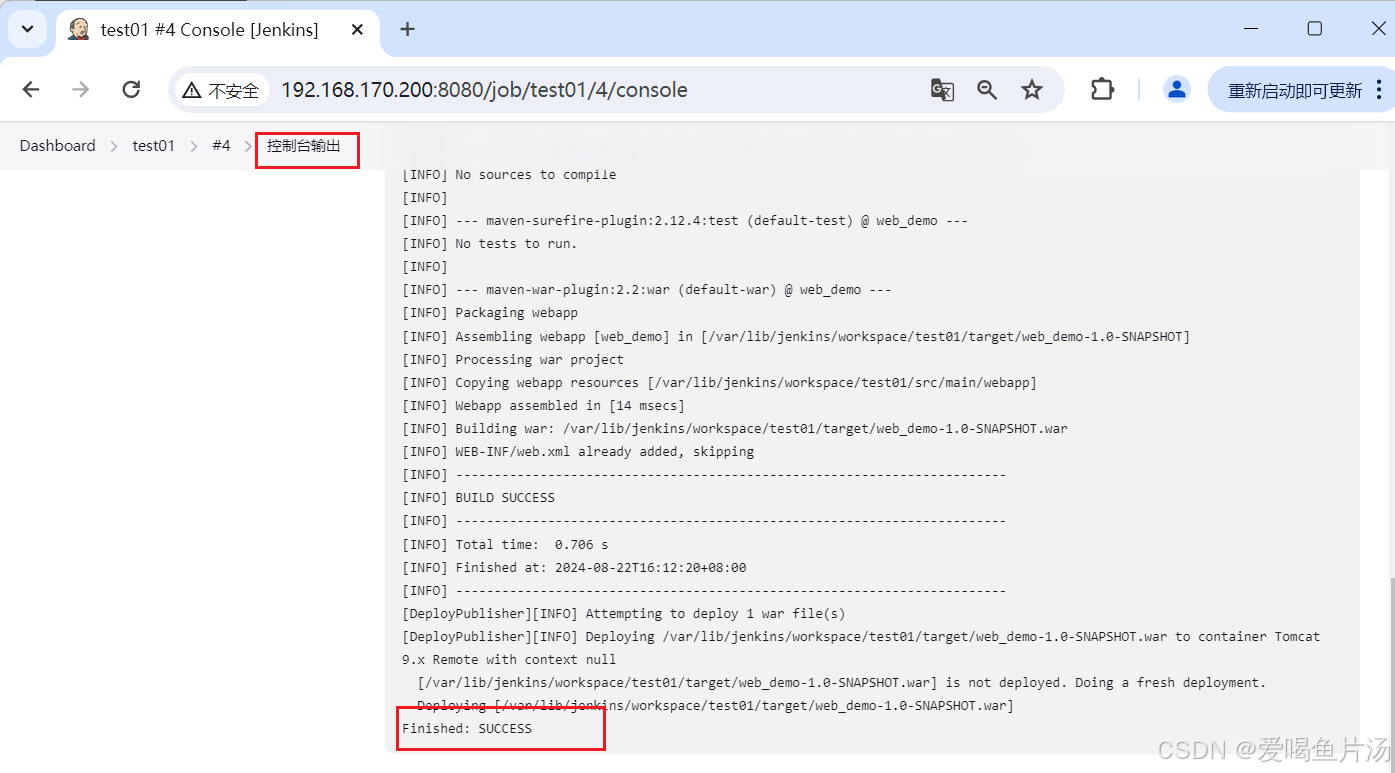
Task: Click the WEB-INF/web.xml already added line
Action: click(578, 452)
